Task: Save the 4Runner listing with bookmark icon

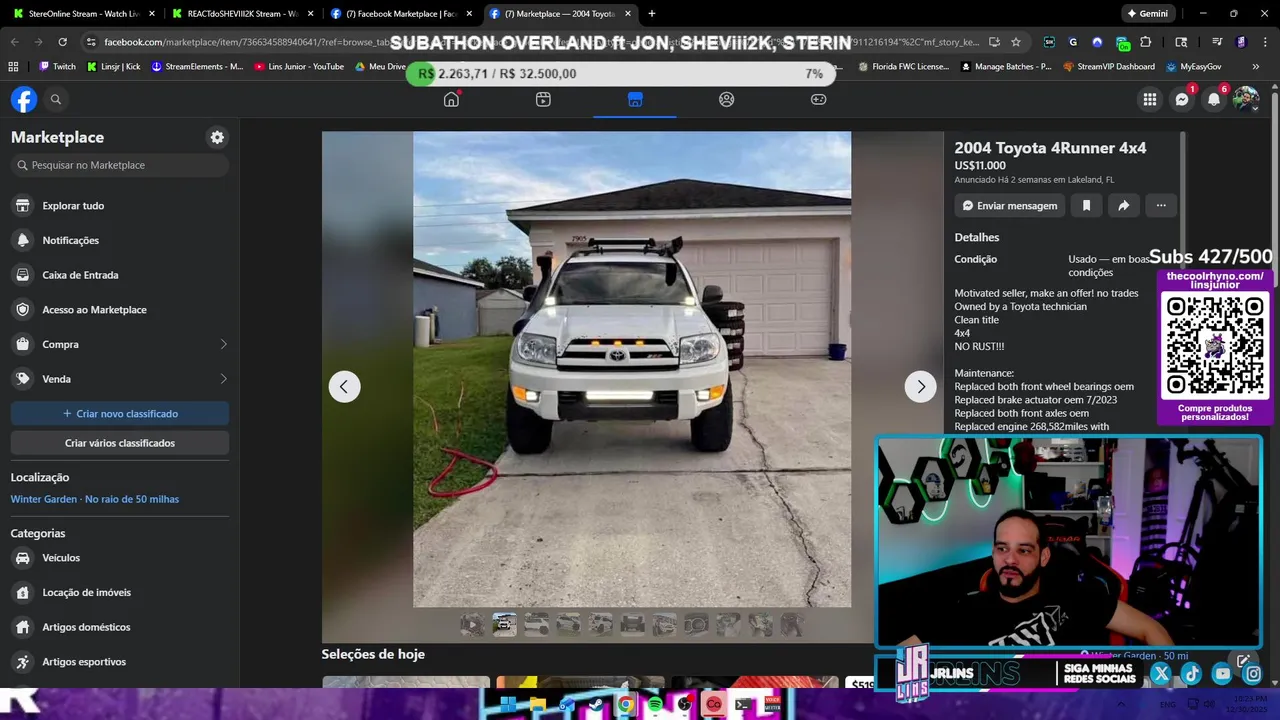Action: pos(1086,205)
